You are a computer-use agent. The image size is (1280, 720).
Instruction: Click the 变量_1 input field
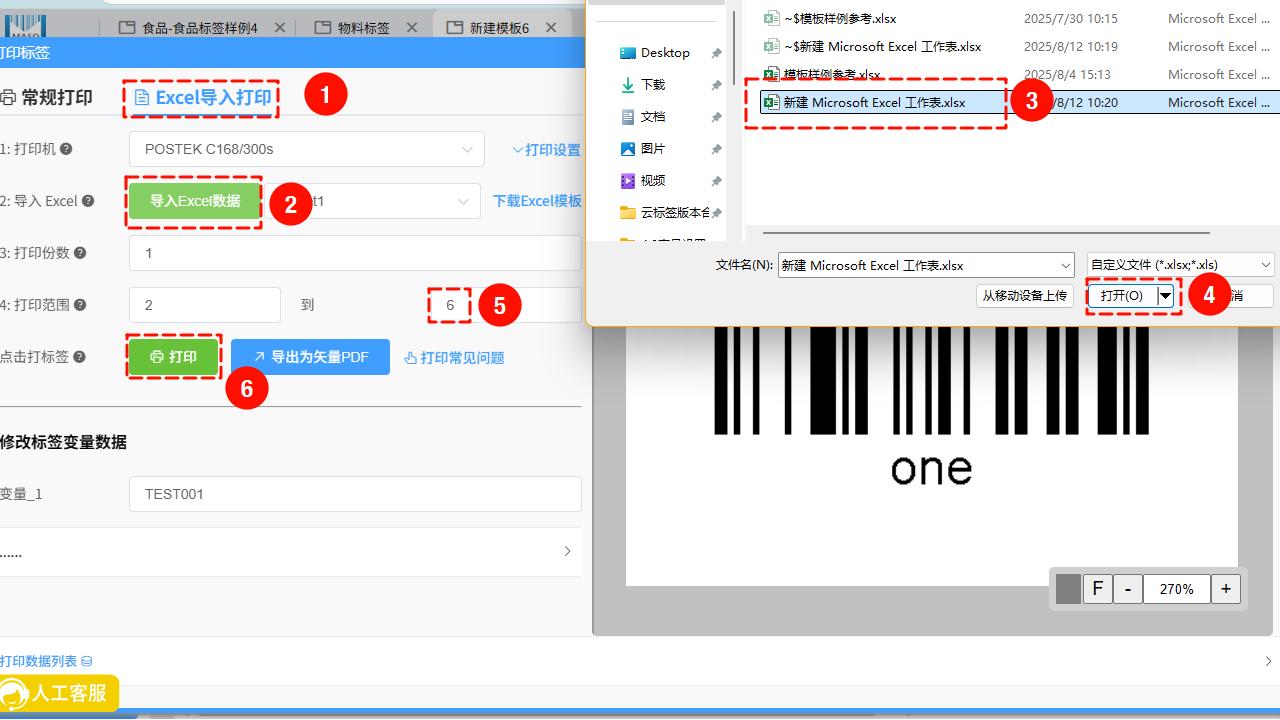(355, 494)
